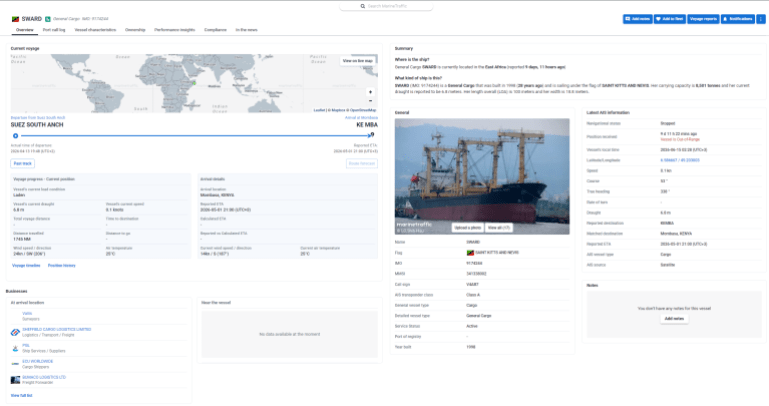The height and width of the screenshot is (406, 769).
Task: Click the flag icon in the Flag row
Action: pos(470,253)
